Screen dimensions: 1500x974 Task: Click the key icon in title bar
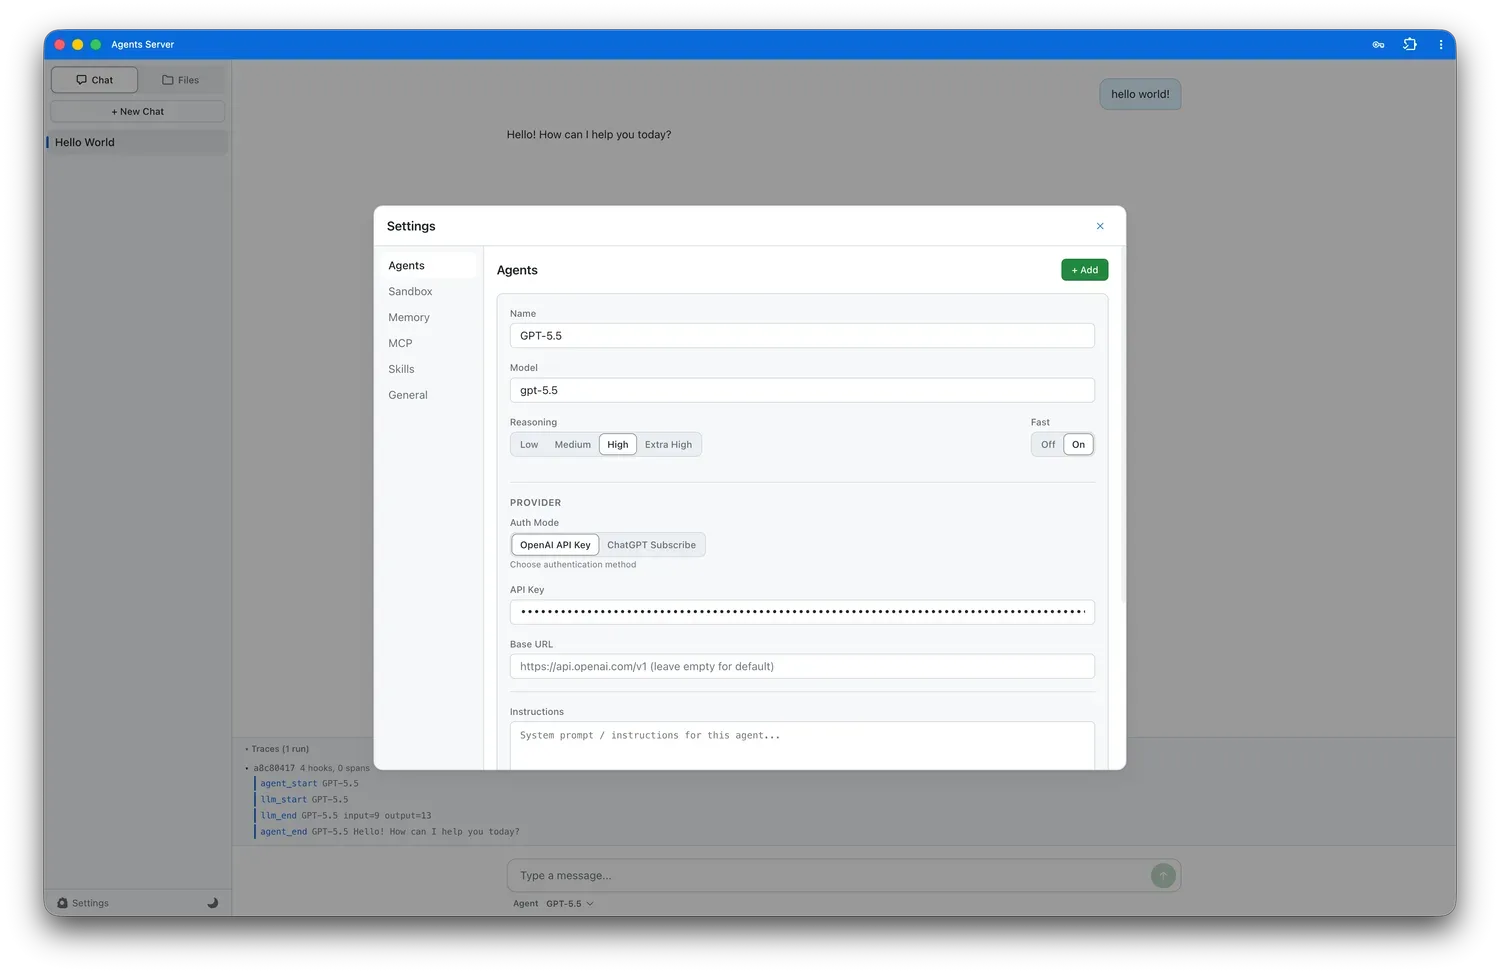(x=1378, y=45)
